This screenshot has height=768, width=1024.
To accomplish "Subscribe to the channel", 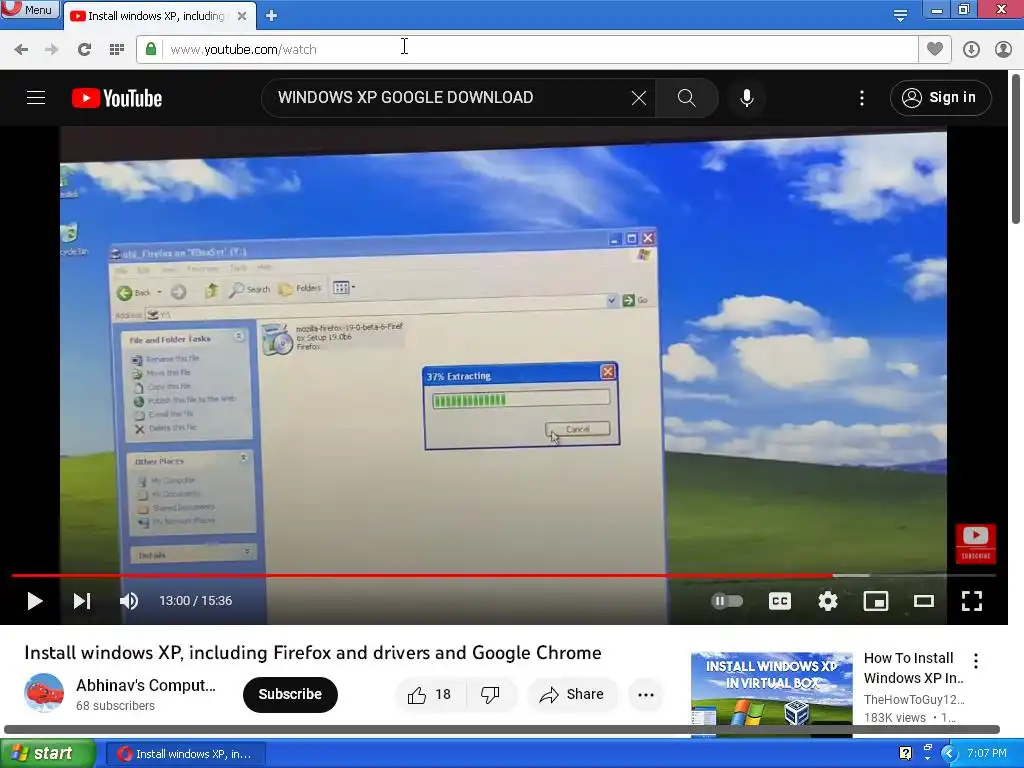I will click(x=290, y=694).
